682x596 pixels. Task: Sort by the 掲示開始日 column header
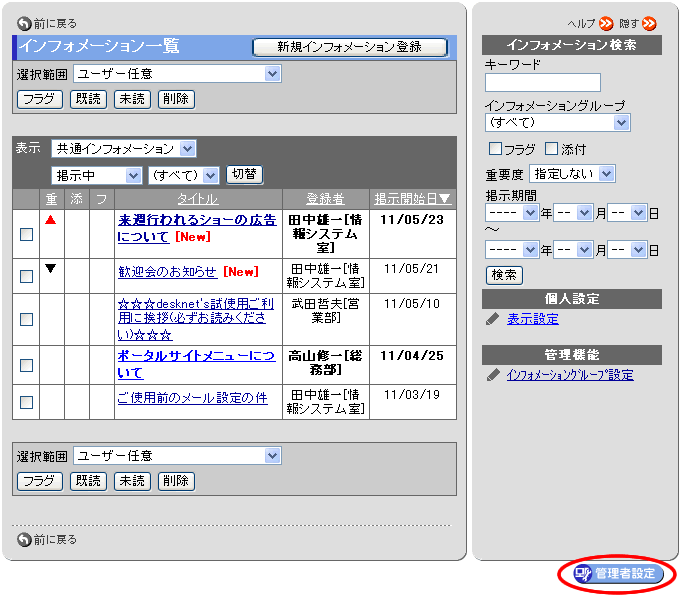(x=412, y=198)
